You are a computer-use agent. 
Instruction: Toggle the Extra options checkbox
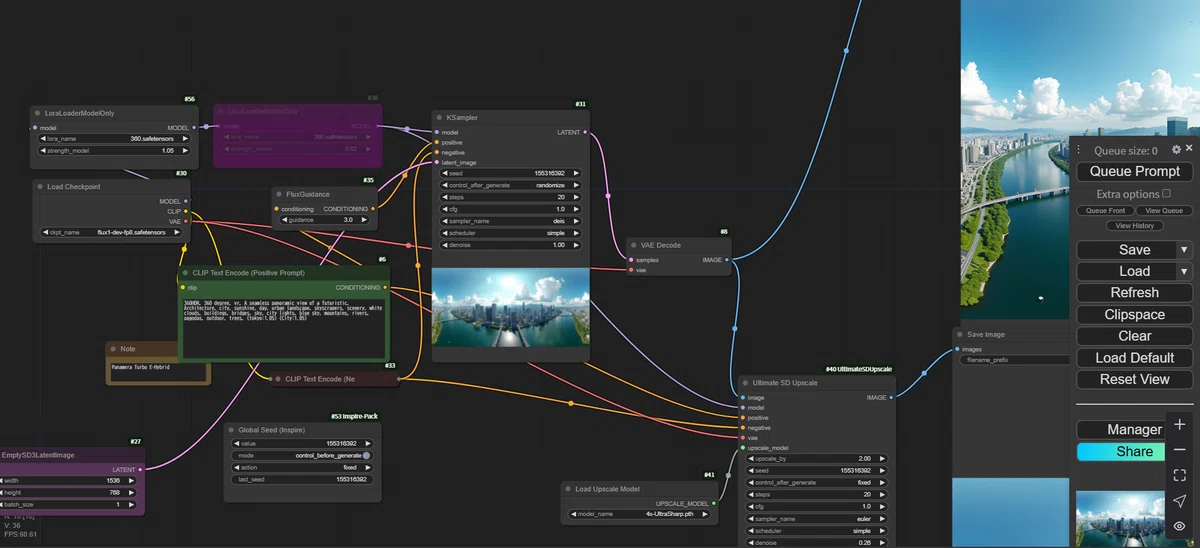[1166, 194]
